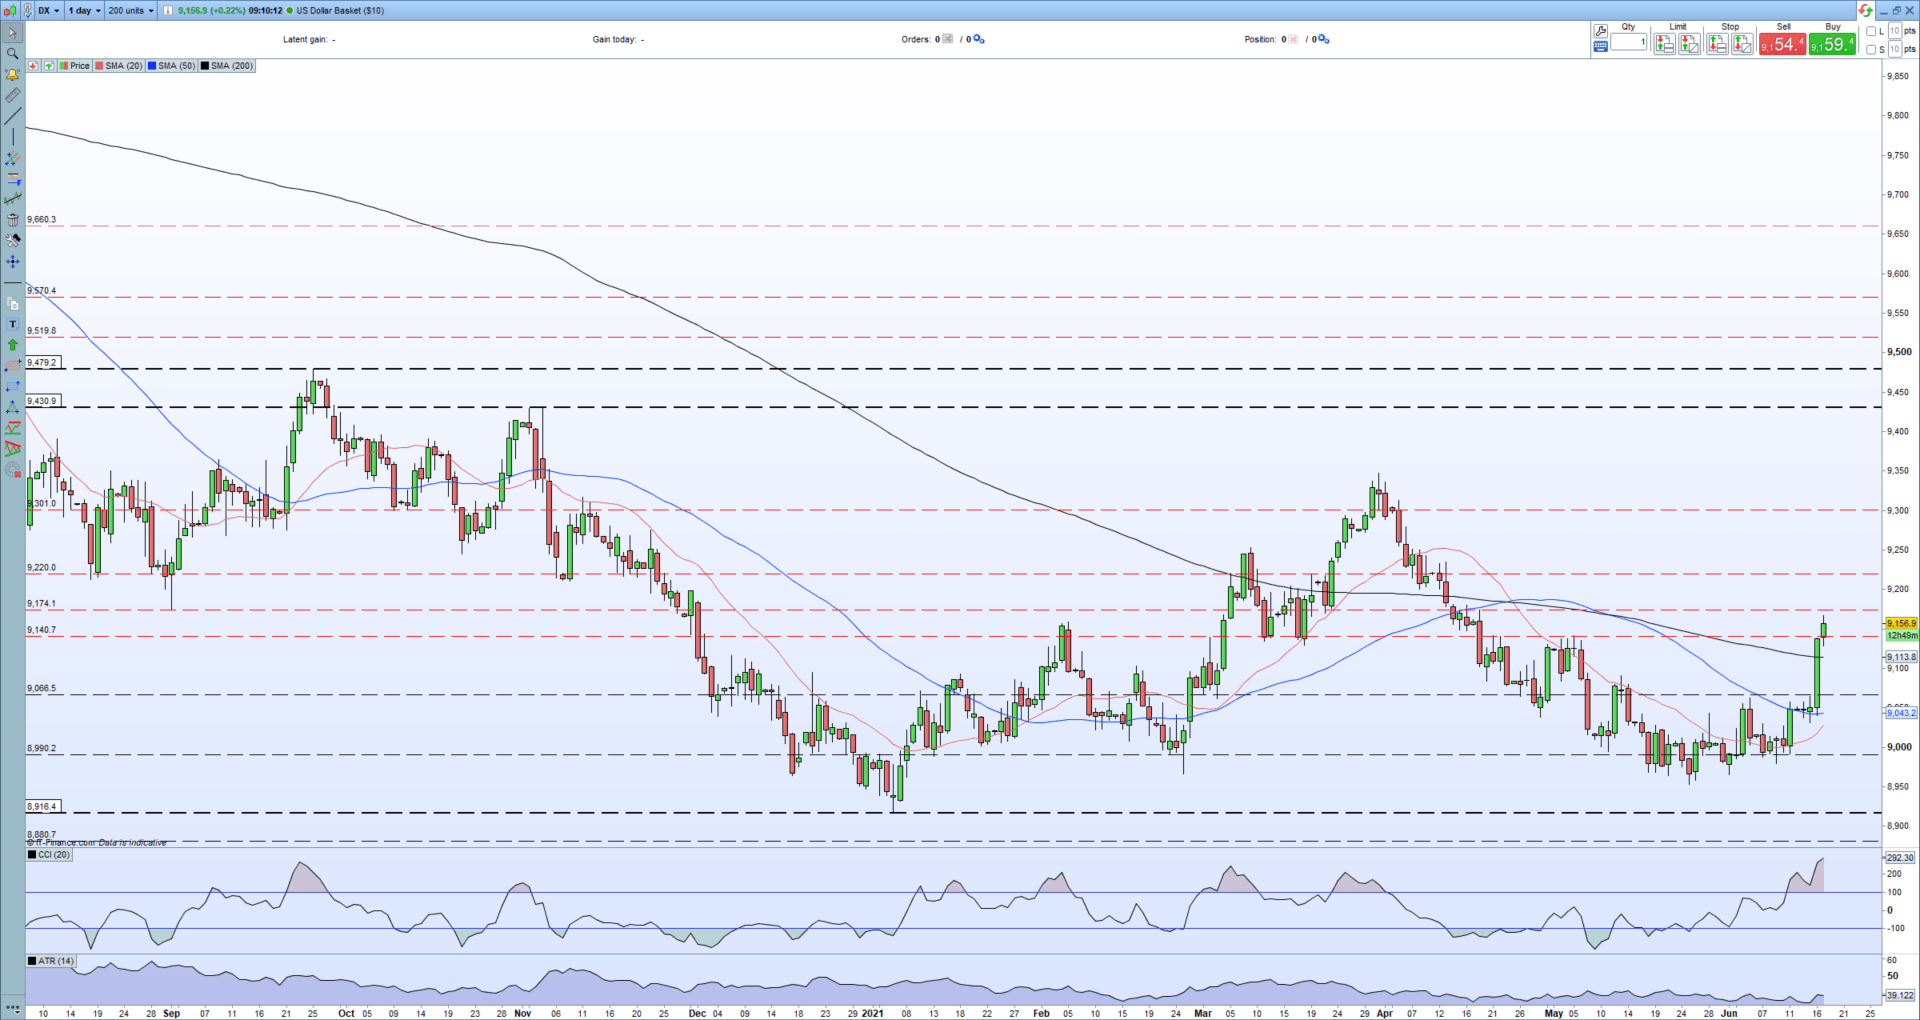Activate the magnifying glass zoom tool
This screenshot has width=1920, height=1020.
(x=12, y=54)
